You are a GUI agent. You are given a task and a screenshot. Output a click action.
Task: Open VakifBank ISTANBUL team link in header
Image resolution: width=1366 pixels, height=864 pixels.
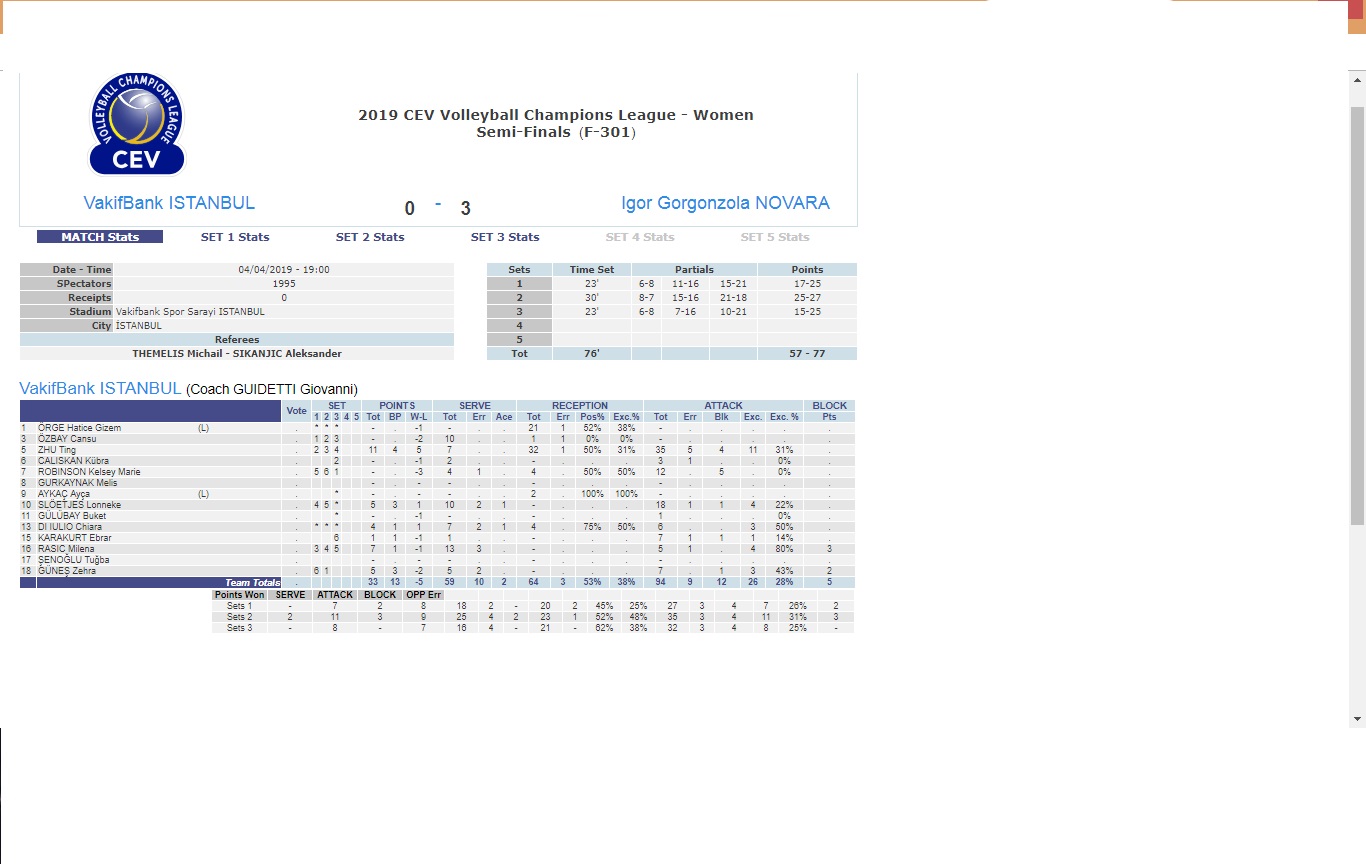(x=169, y=203)
